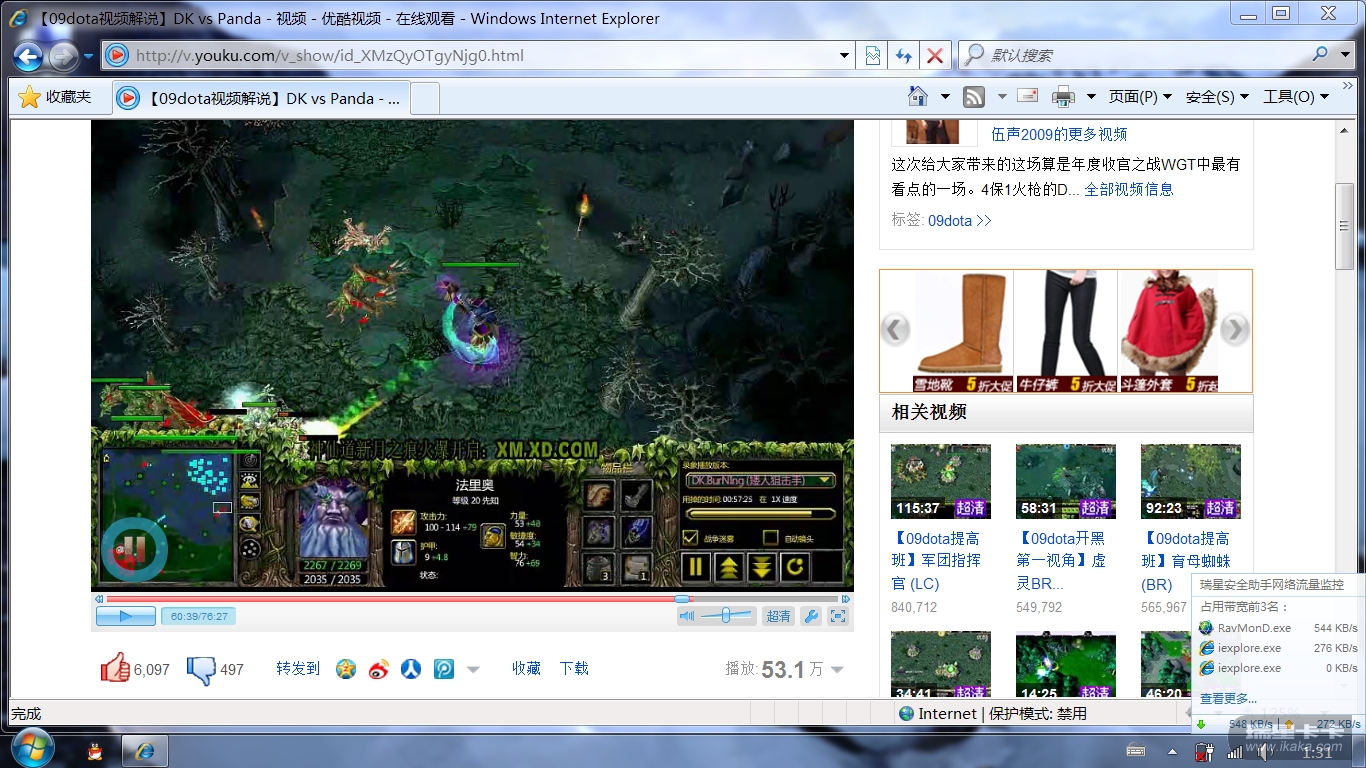Click the search magnifier icon
This screenshot has width=1366, height=768.
coord(1321,55)
